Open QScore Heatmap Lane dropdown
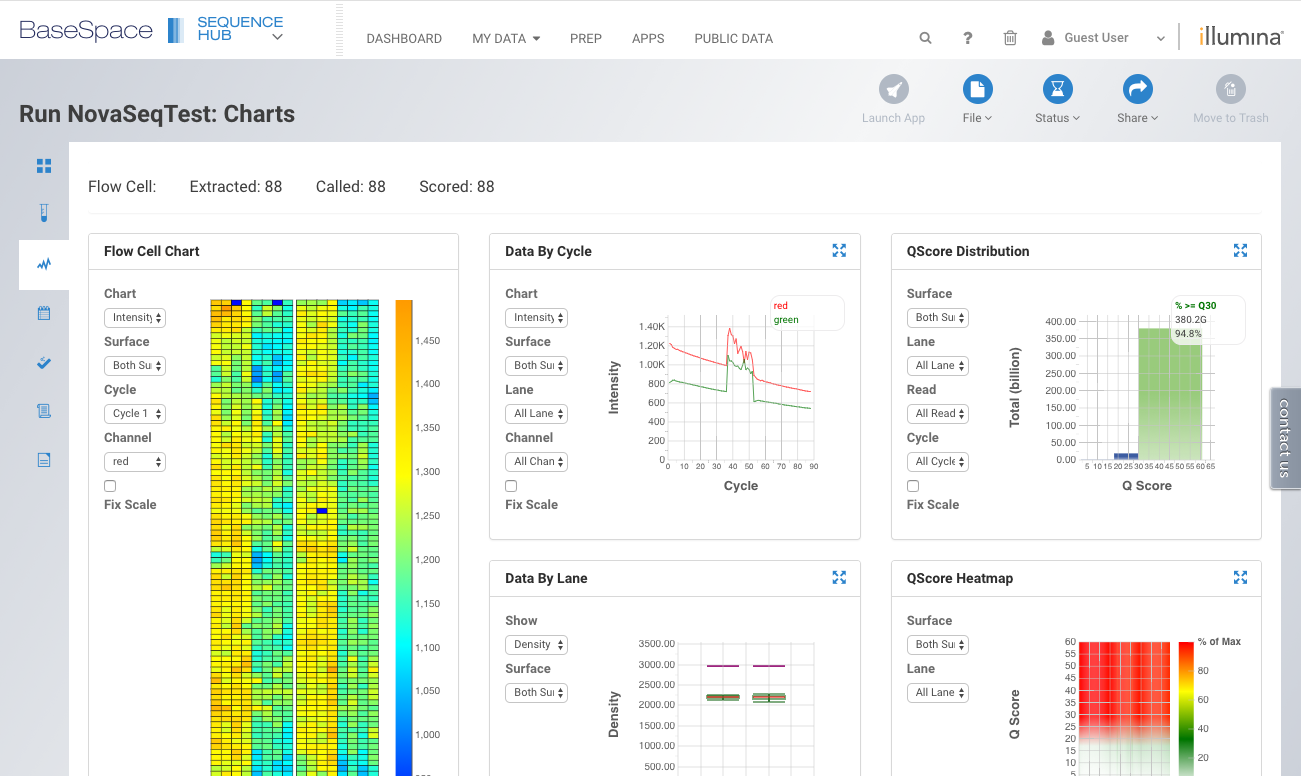This screenshot has height=776, width=1301. coord(938,693)
